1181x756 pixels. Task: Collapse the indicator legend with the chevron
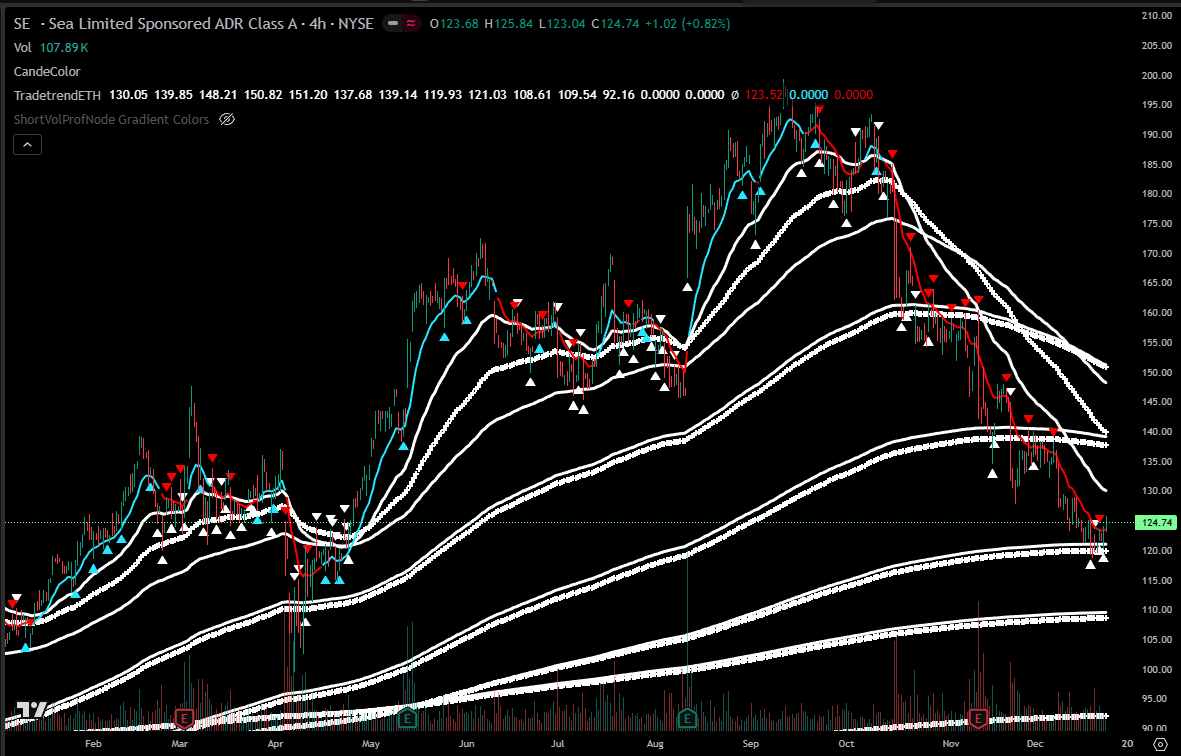click(27, 145)
